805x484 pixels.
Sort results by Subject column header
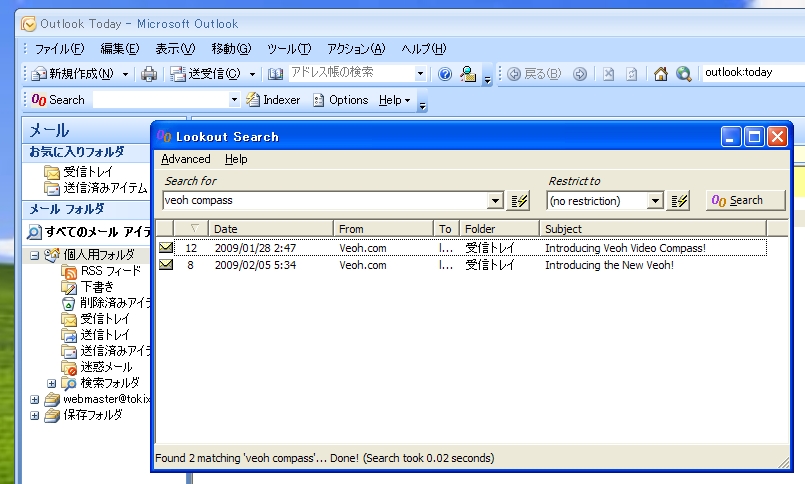coord(653,229)
